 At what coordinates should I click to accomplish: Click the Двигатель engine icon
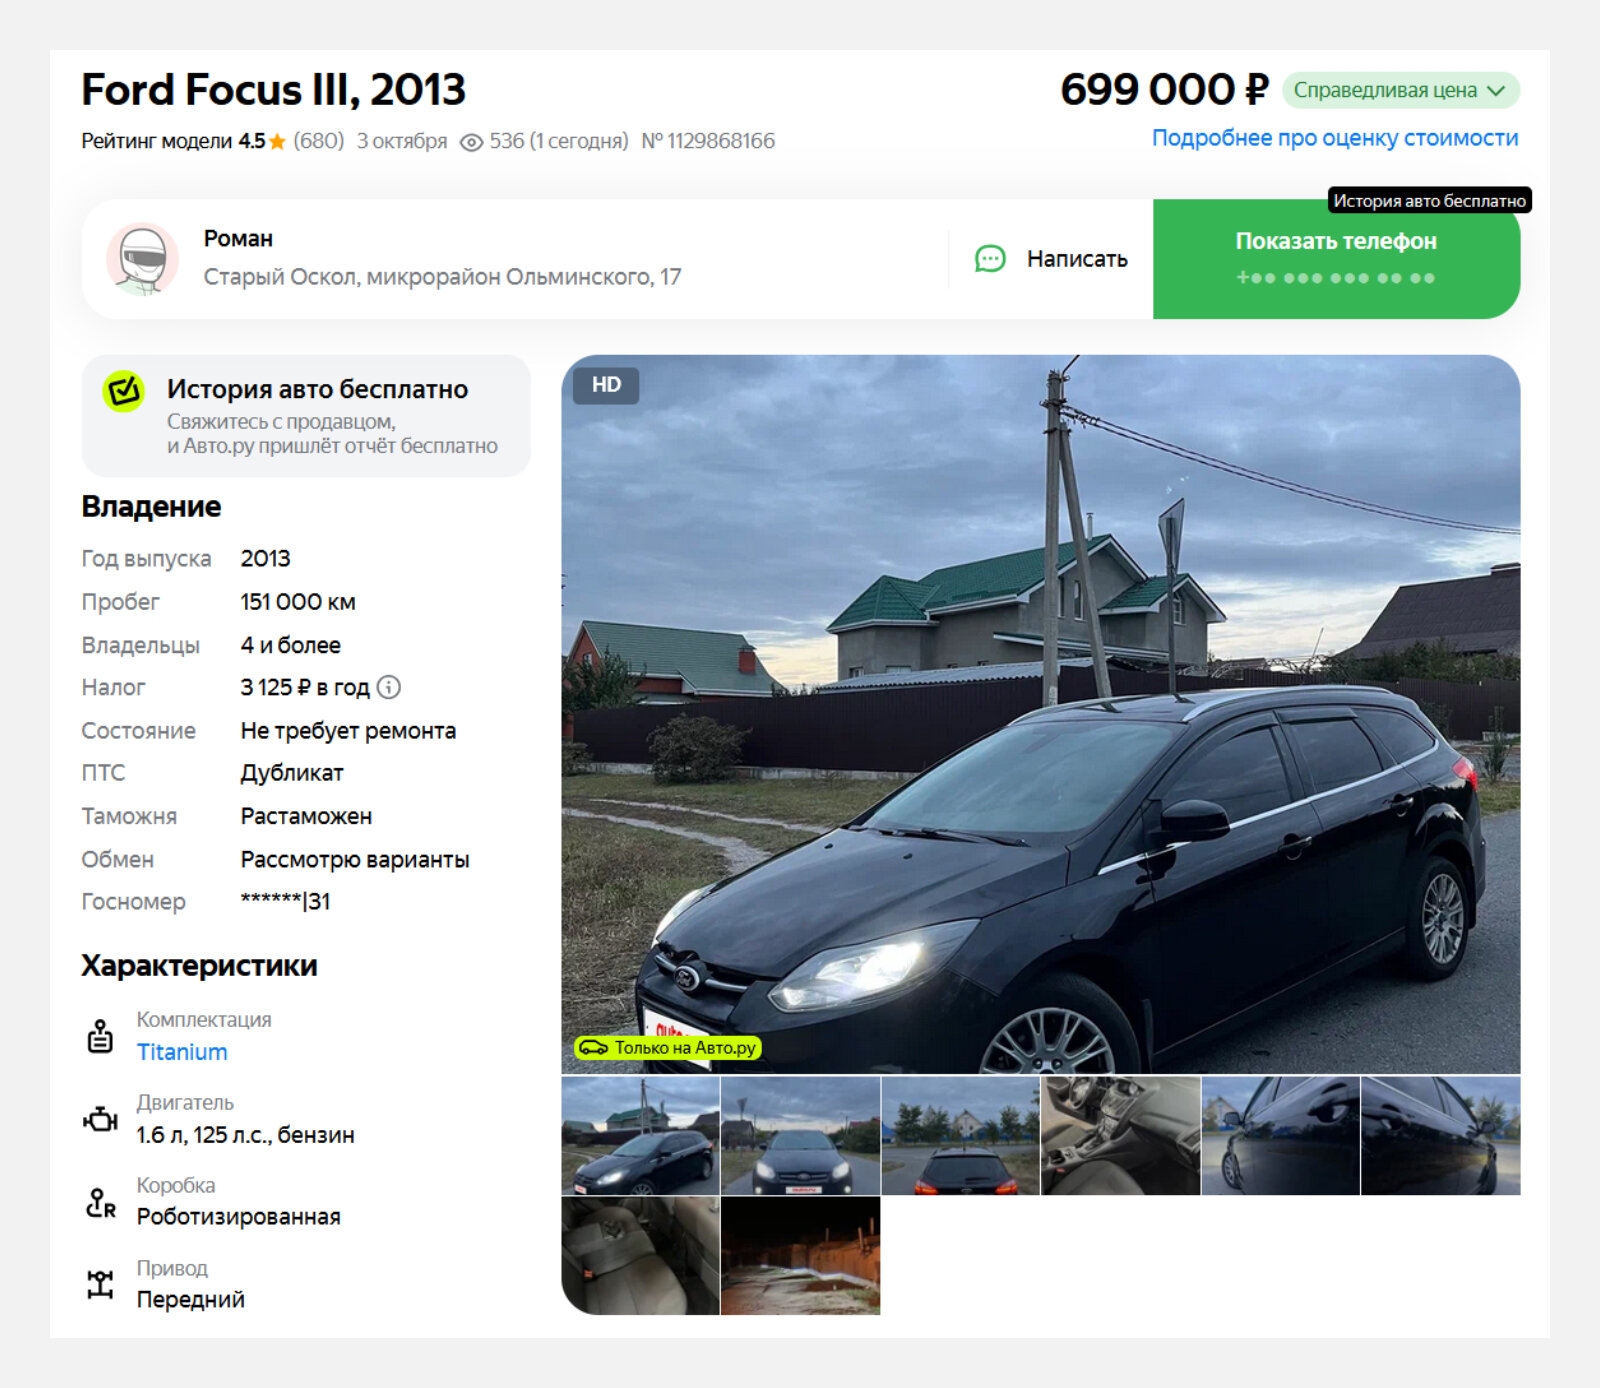[100, 1119]
